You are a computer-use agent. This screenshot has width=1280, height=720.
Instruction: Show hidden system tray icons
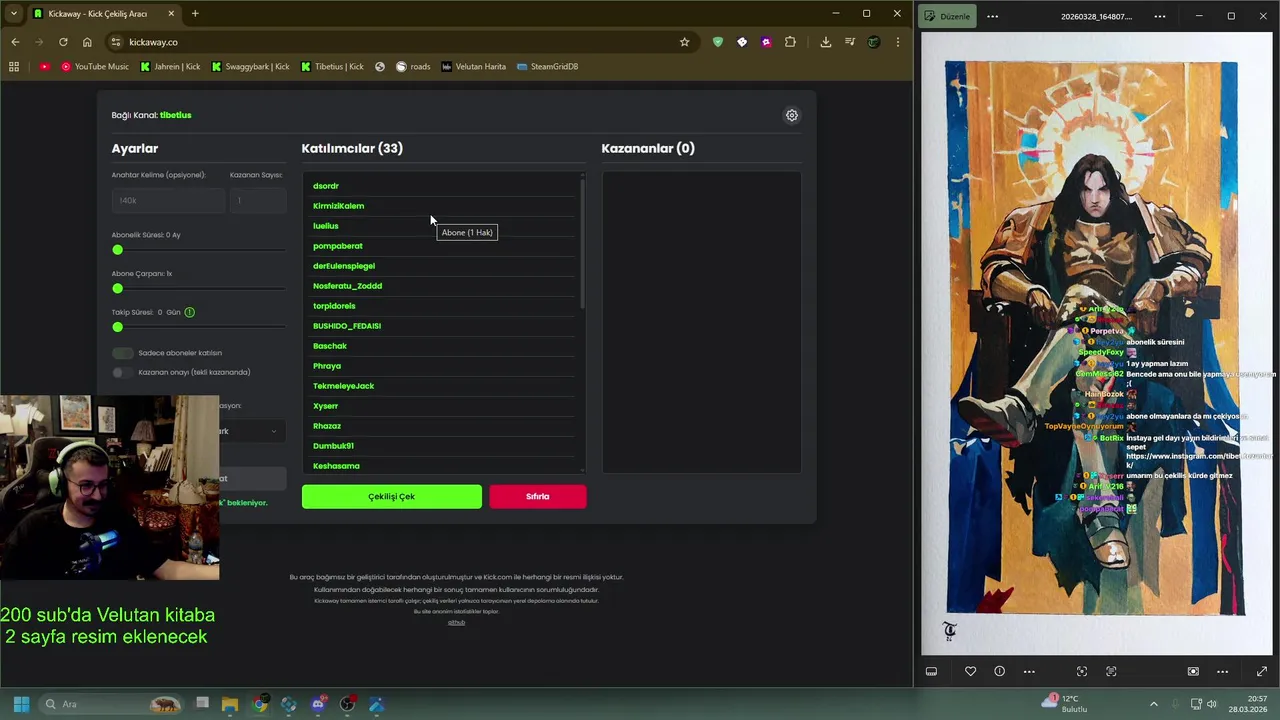(1153, 704)
